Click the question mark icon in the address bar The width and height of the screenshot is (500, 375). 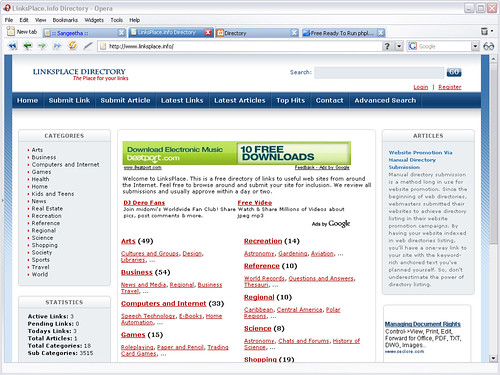[387, 46]
